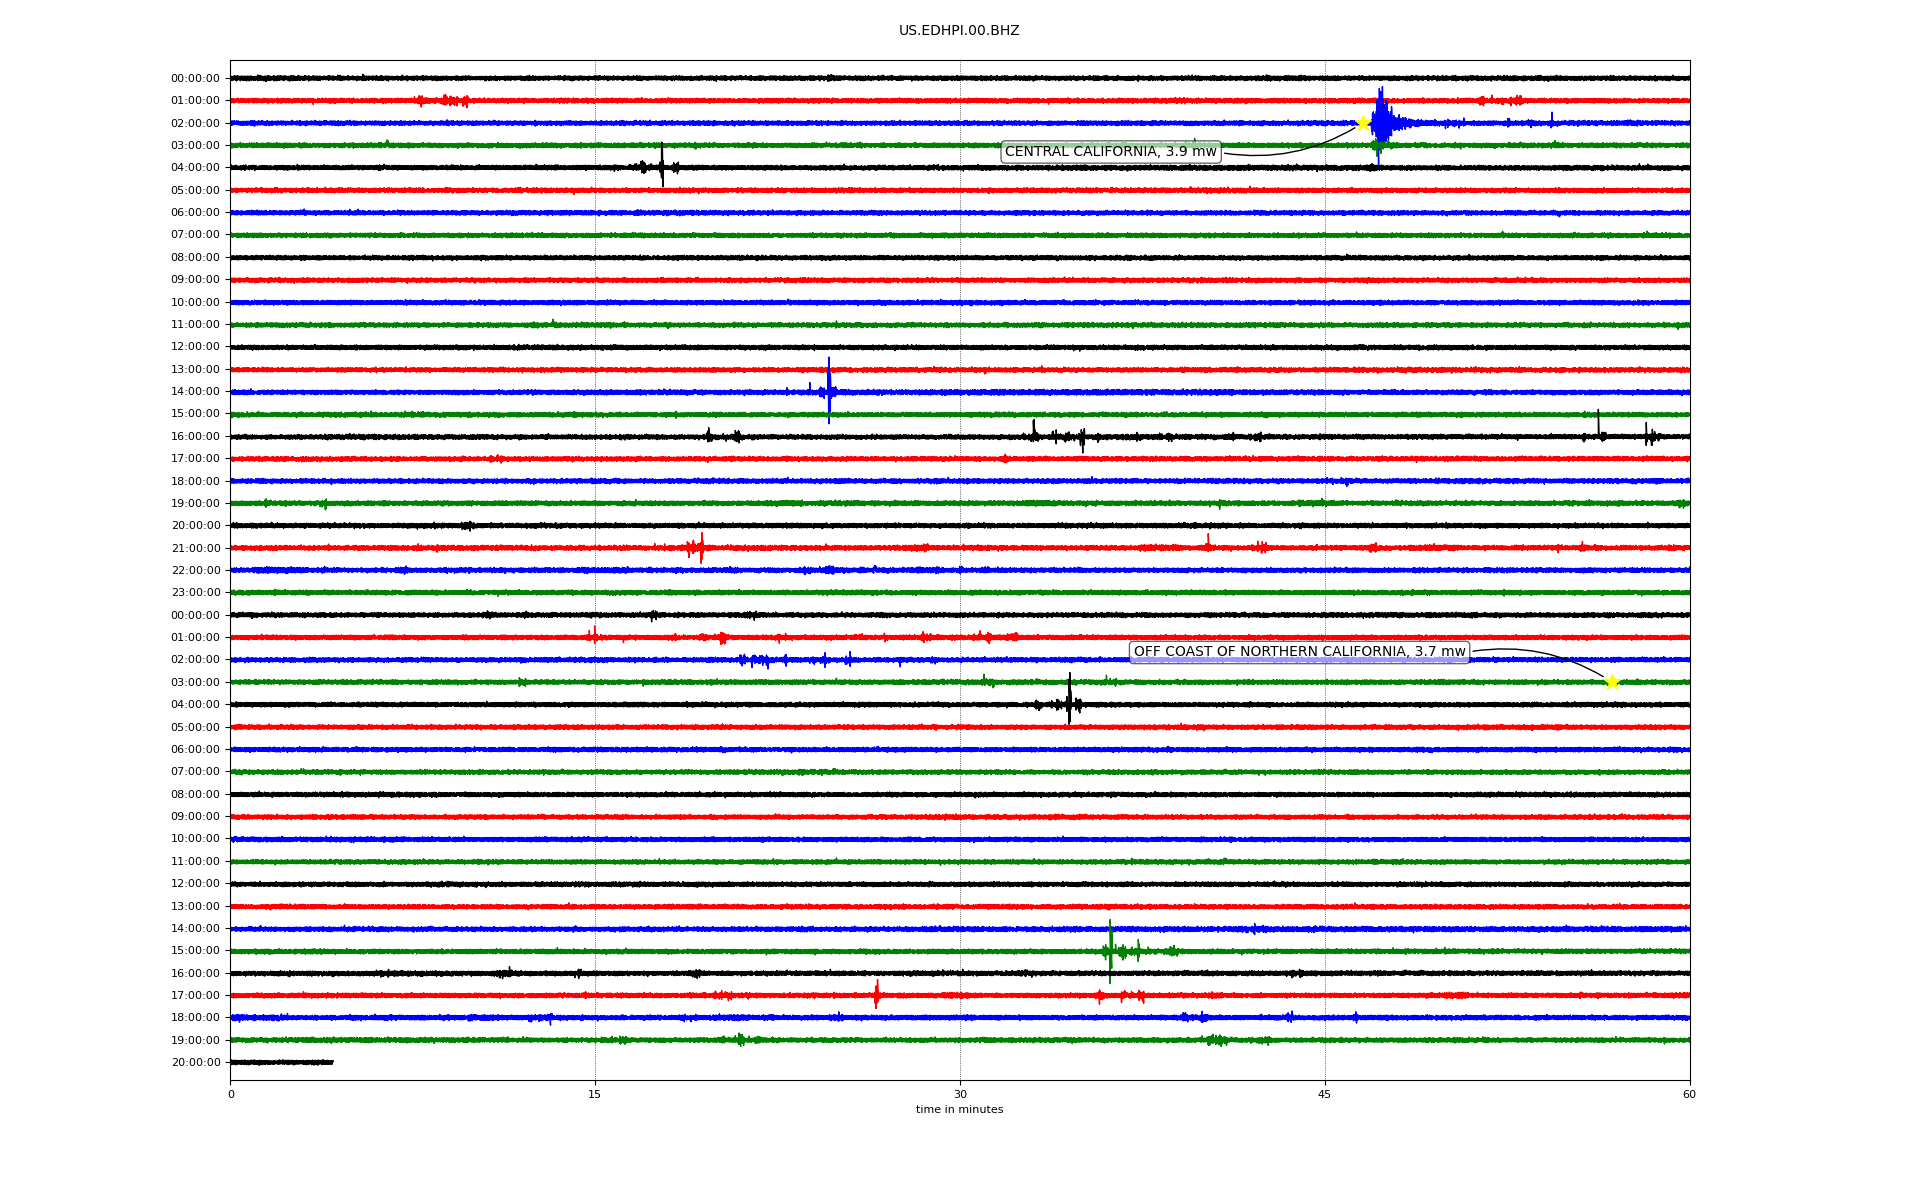Click the x-axis label 'time in minutes'
This screenshot has height=1200, width=1920.
coord(959,1109)
